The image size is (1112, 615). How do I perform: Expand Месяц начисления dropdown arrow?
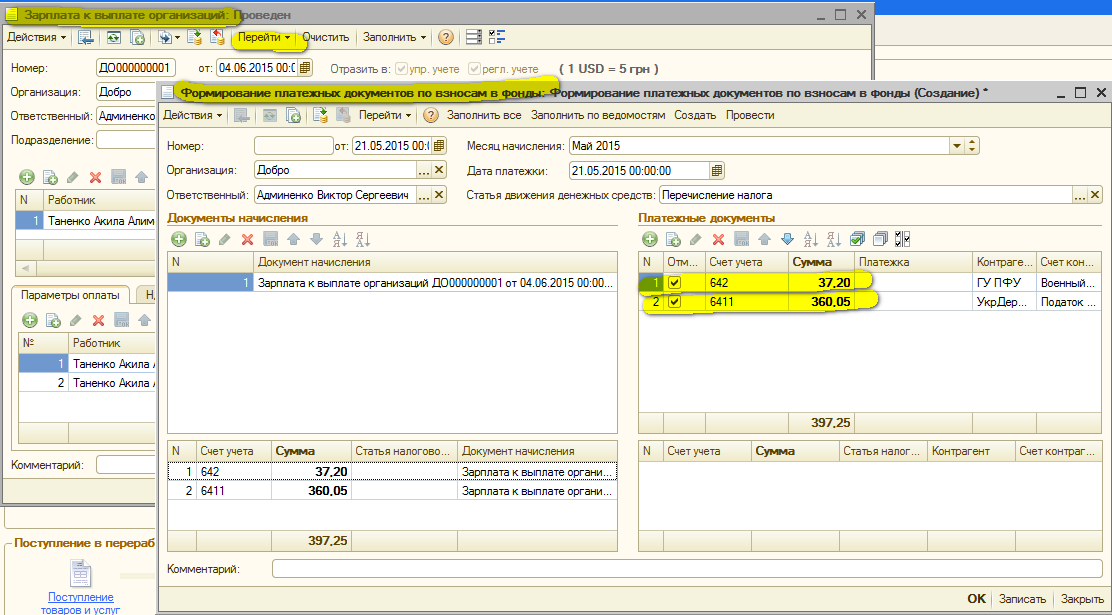click(957, 146)
